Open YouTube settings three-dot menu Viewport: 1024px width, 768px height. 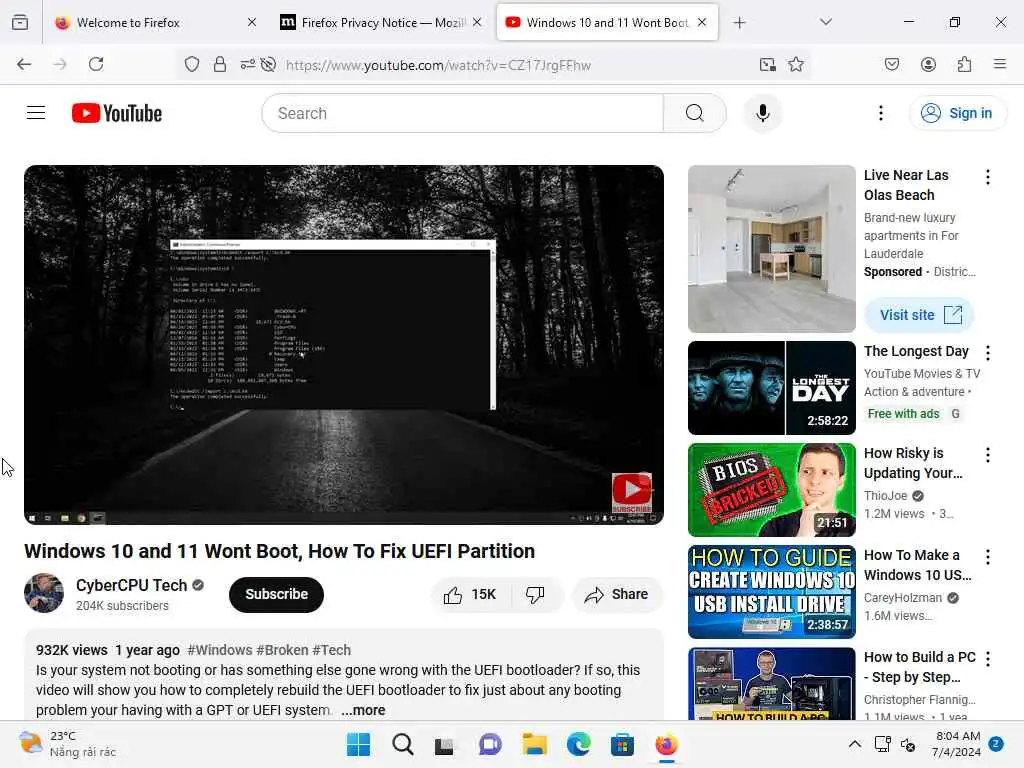[x=880, y=113]
